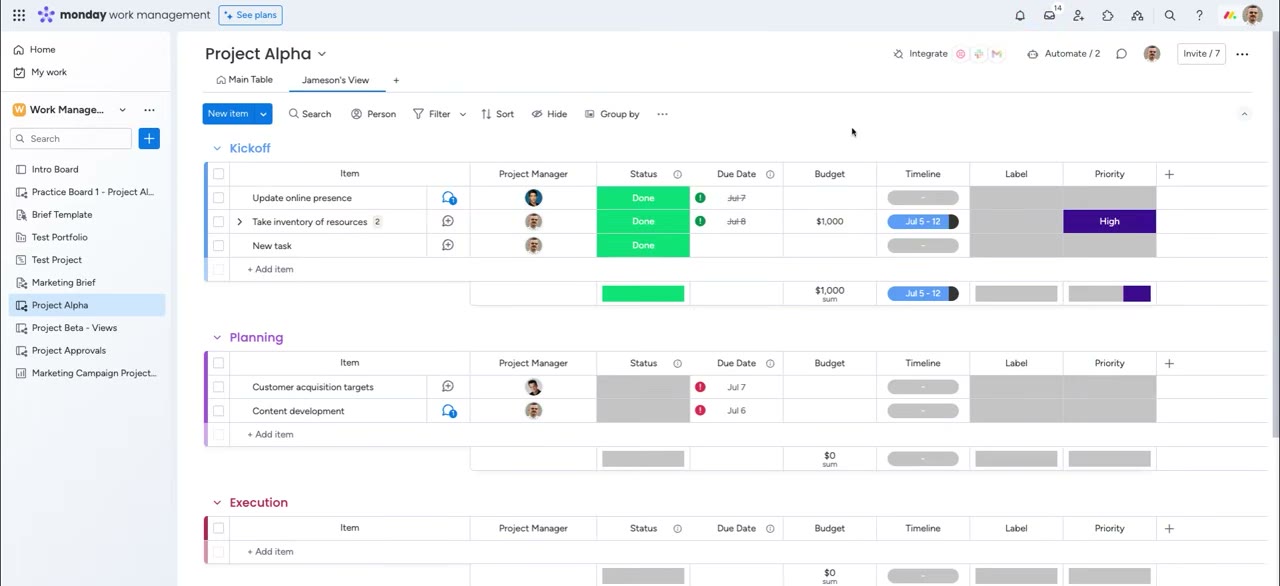Expand subitems of Take inventory of resources
Viewport: 1280px width, 586px height.
[x=239, y=221]
